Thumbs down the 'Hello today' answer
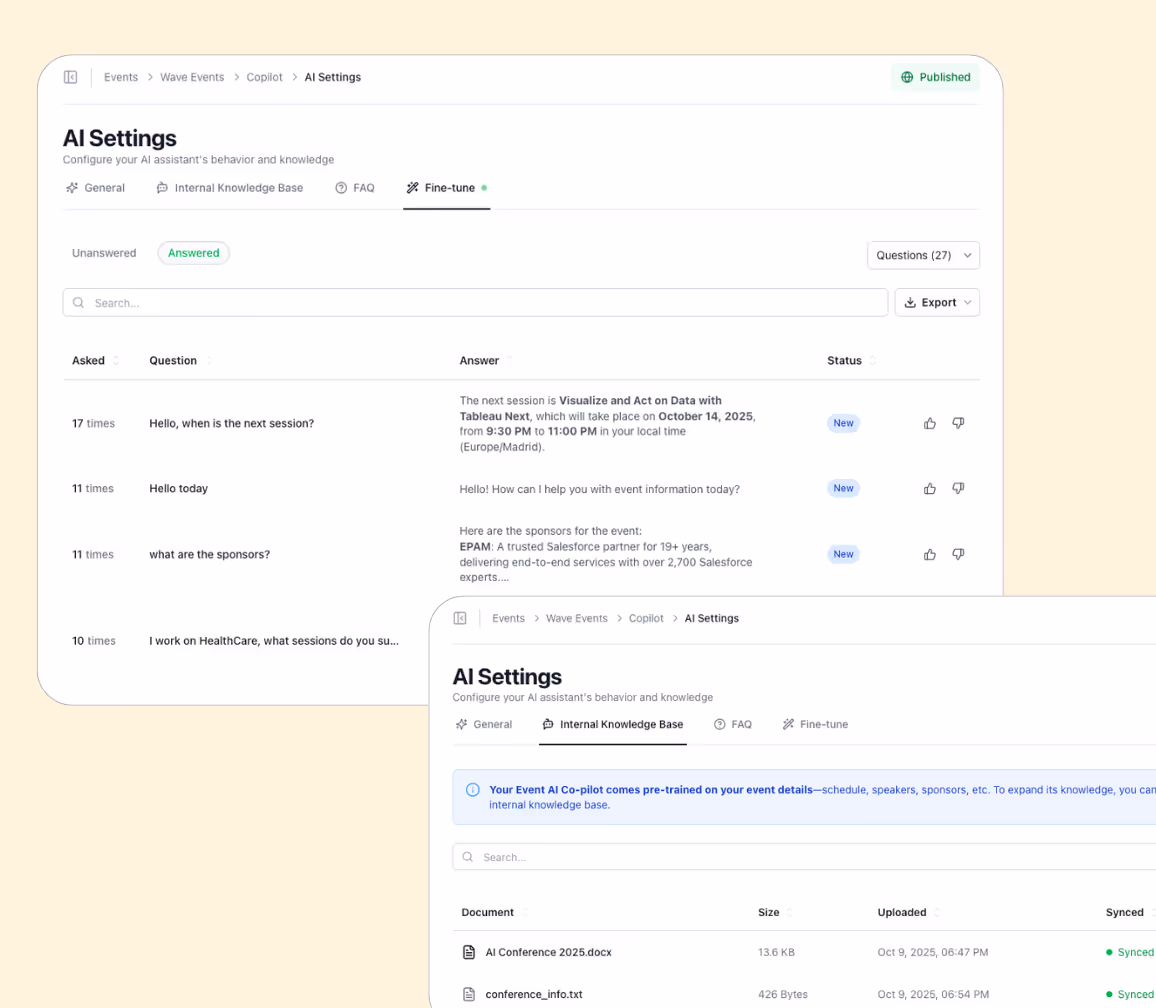The width and height of the screenshot is (1156, 1008). (958, 488)
